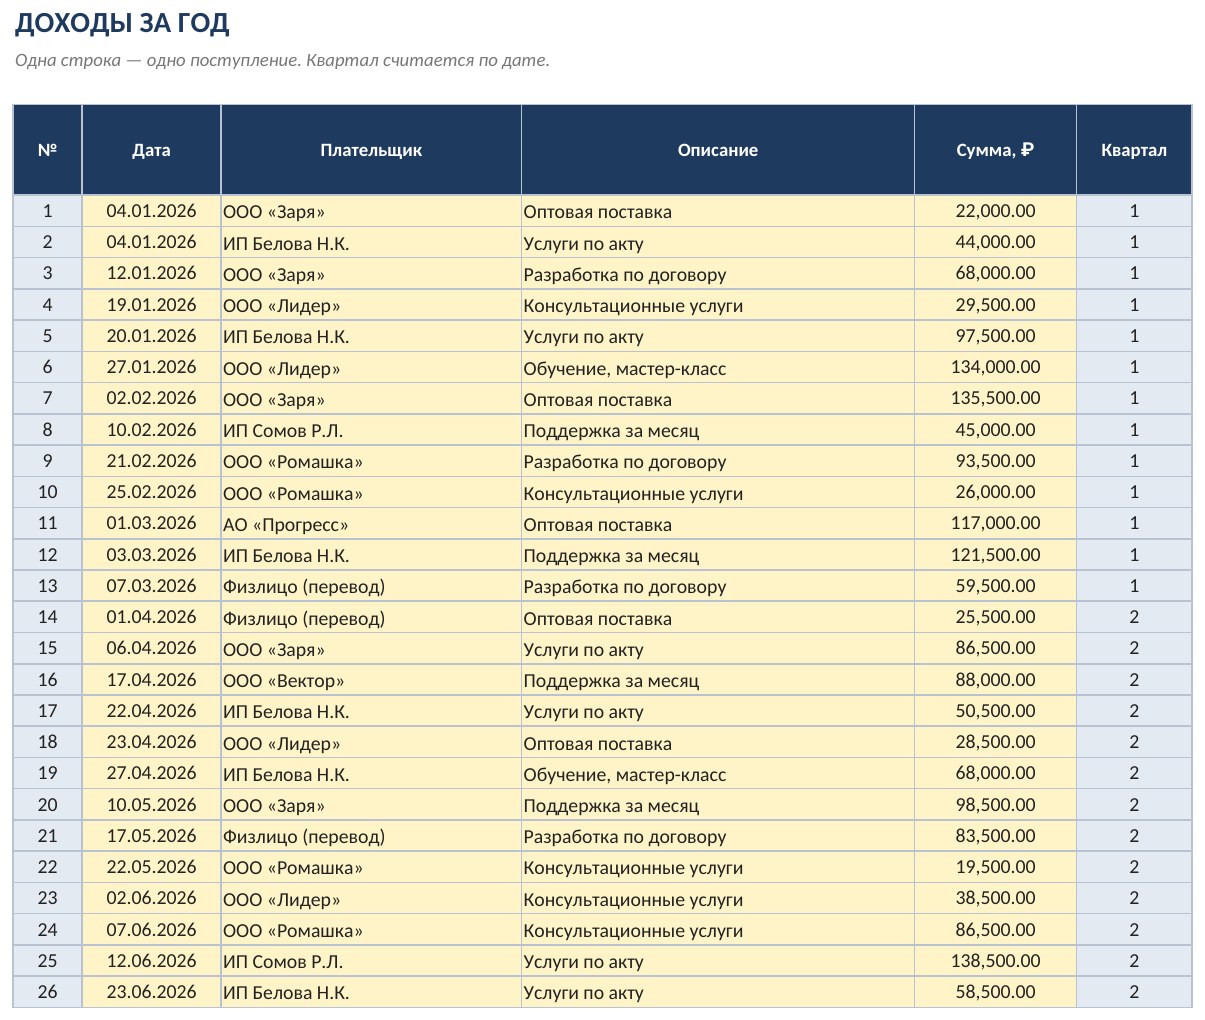Click the date 25.02.2026
This screenshot has height=1020, width=1205.
[151, 492]
